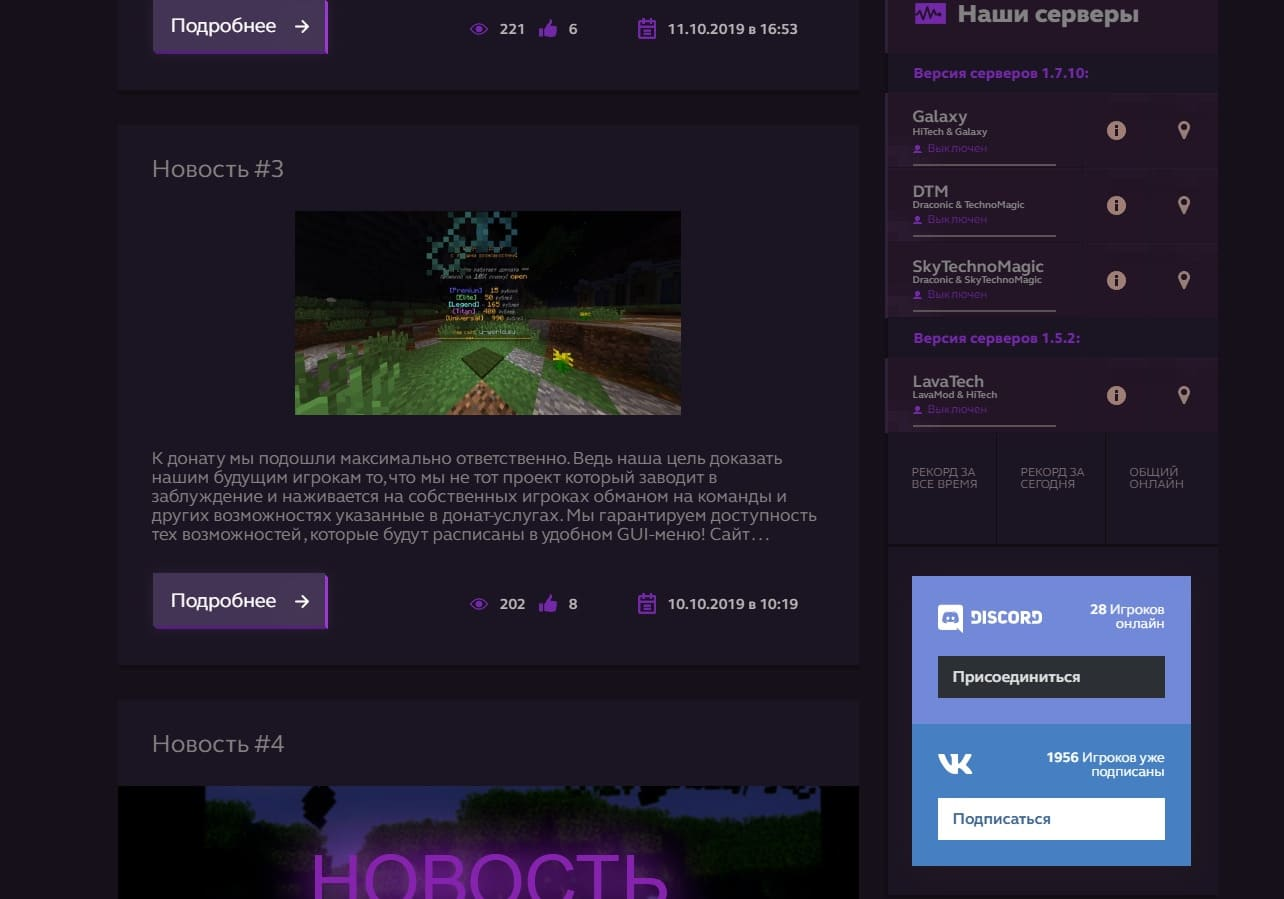Select the DTM server name
This screenshot has height=899, width=1284.
930,191
